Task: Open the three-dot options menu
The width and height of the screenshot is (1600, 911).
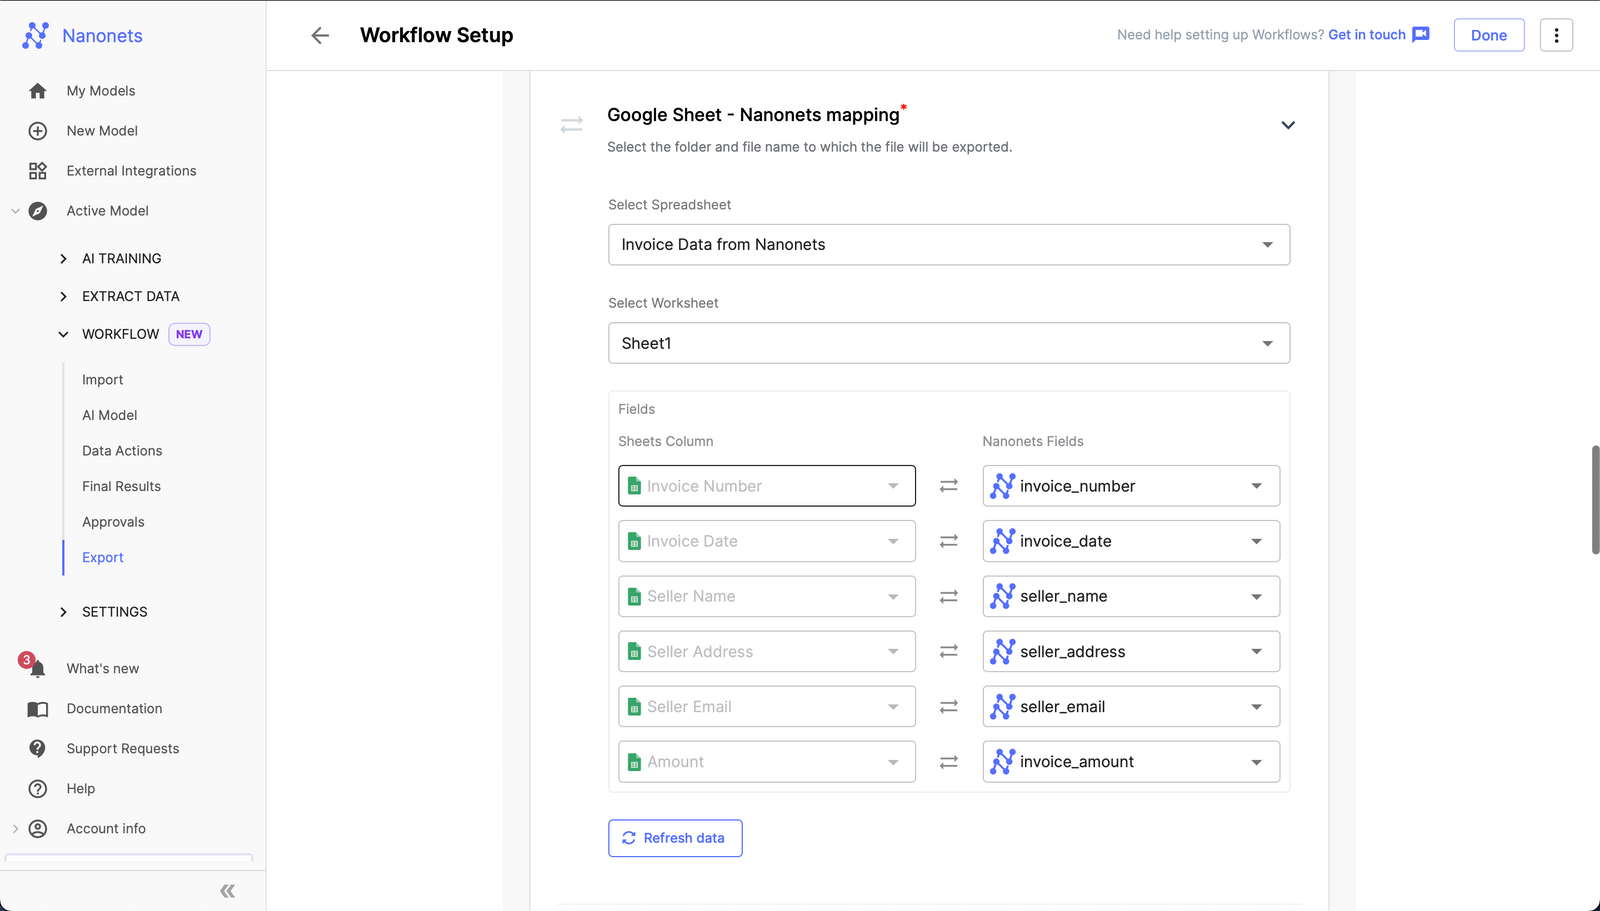Action: 1556,35
